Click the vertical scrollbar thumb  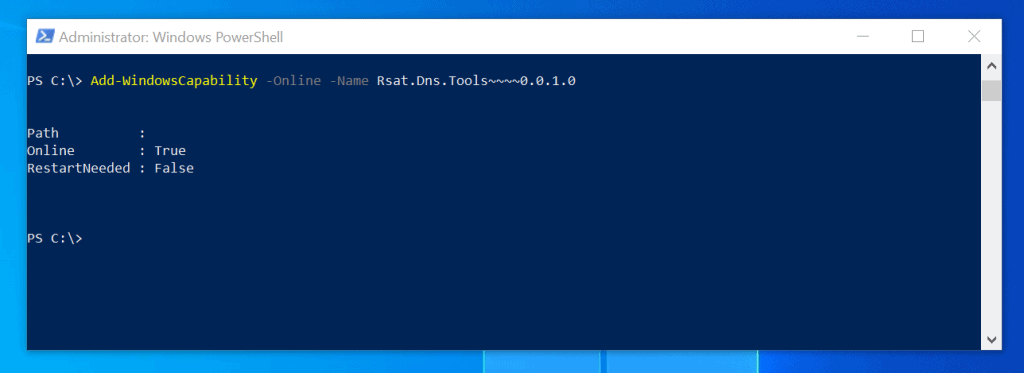coord(991,90)
